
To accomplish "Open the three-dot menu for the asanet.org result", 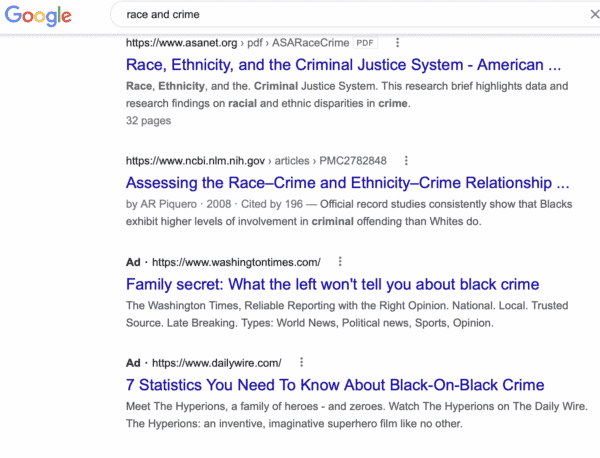I will pyautogui.click(x=398, y=42).
